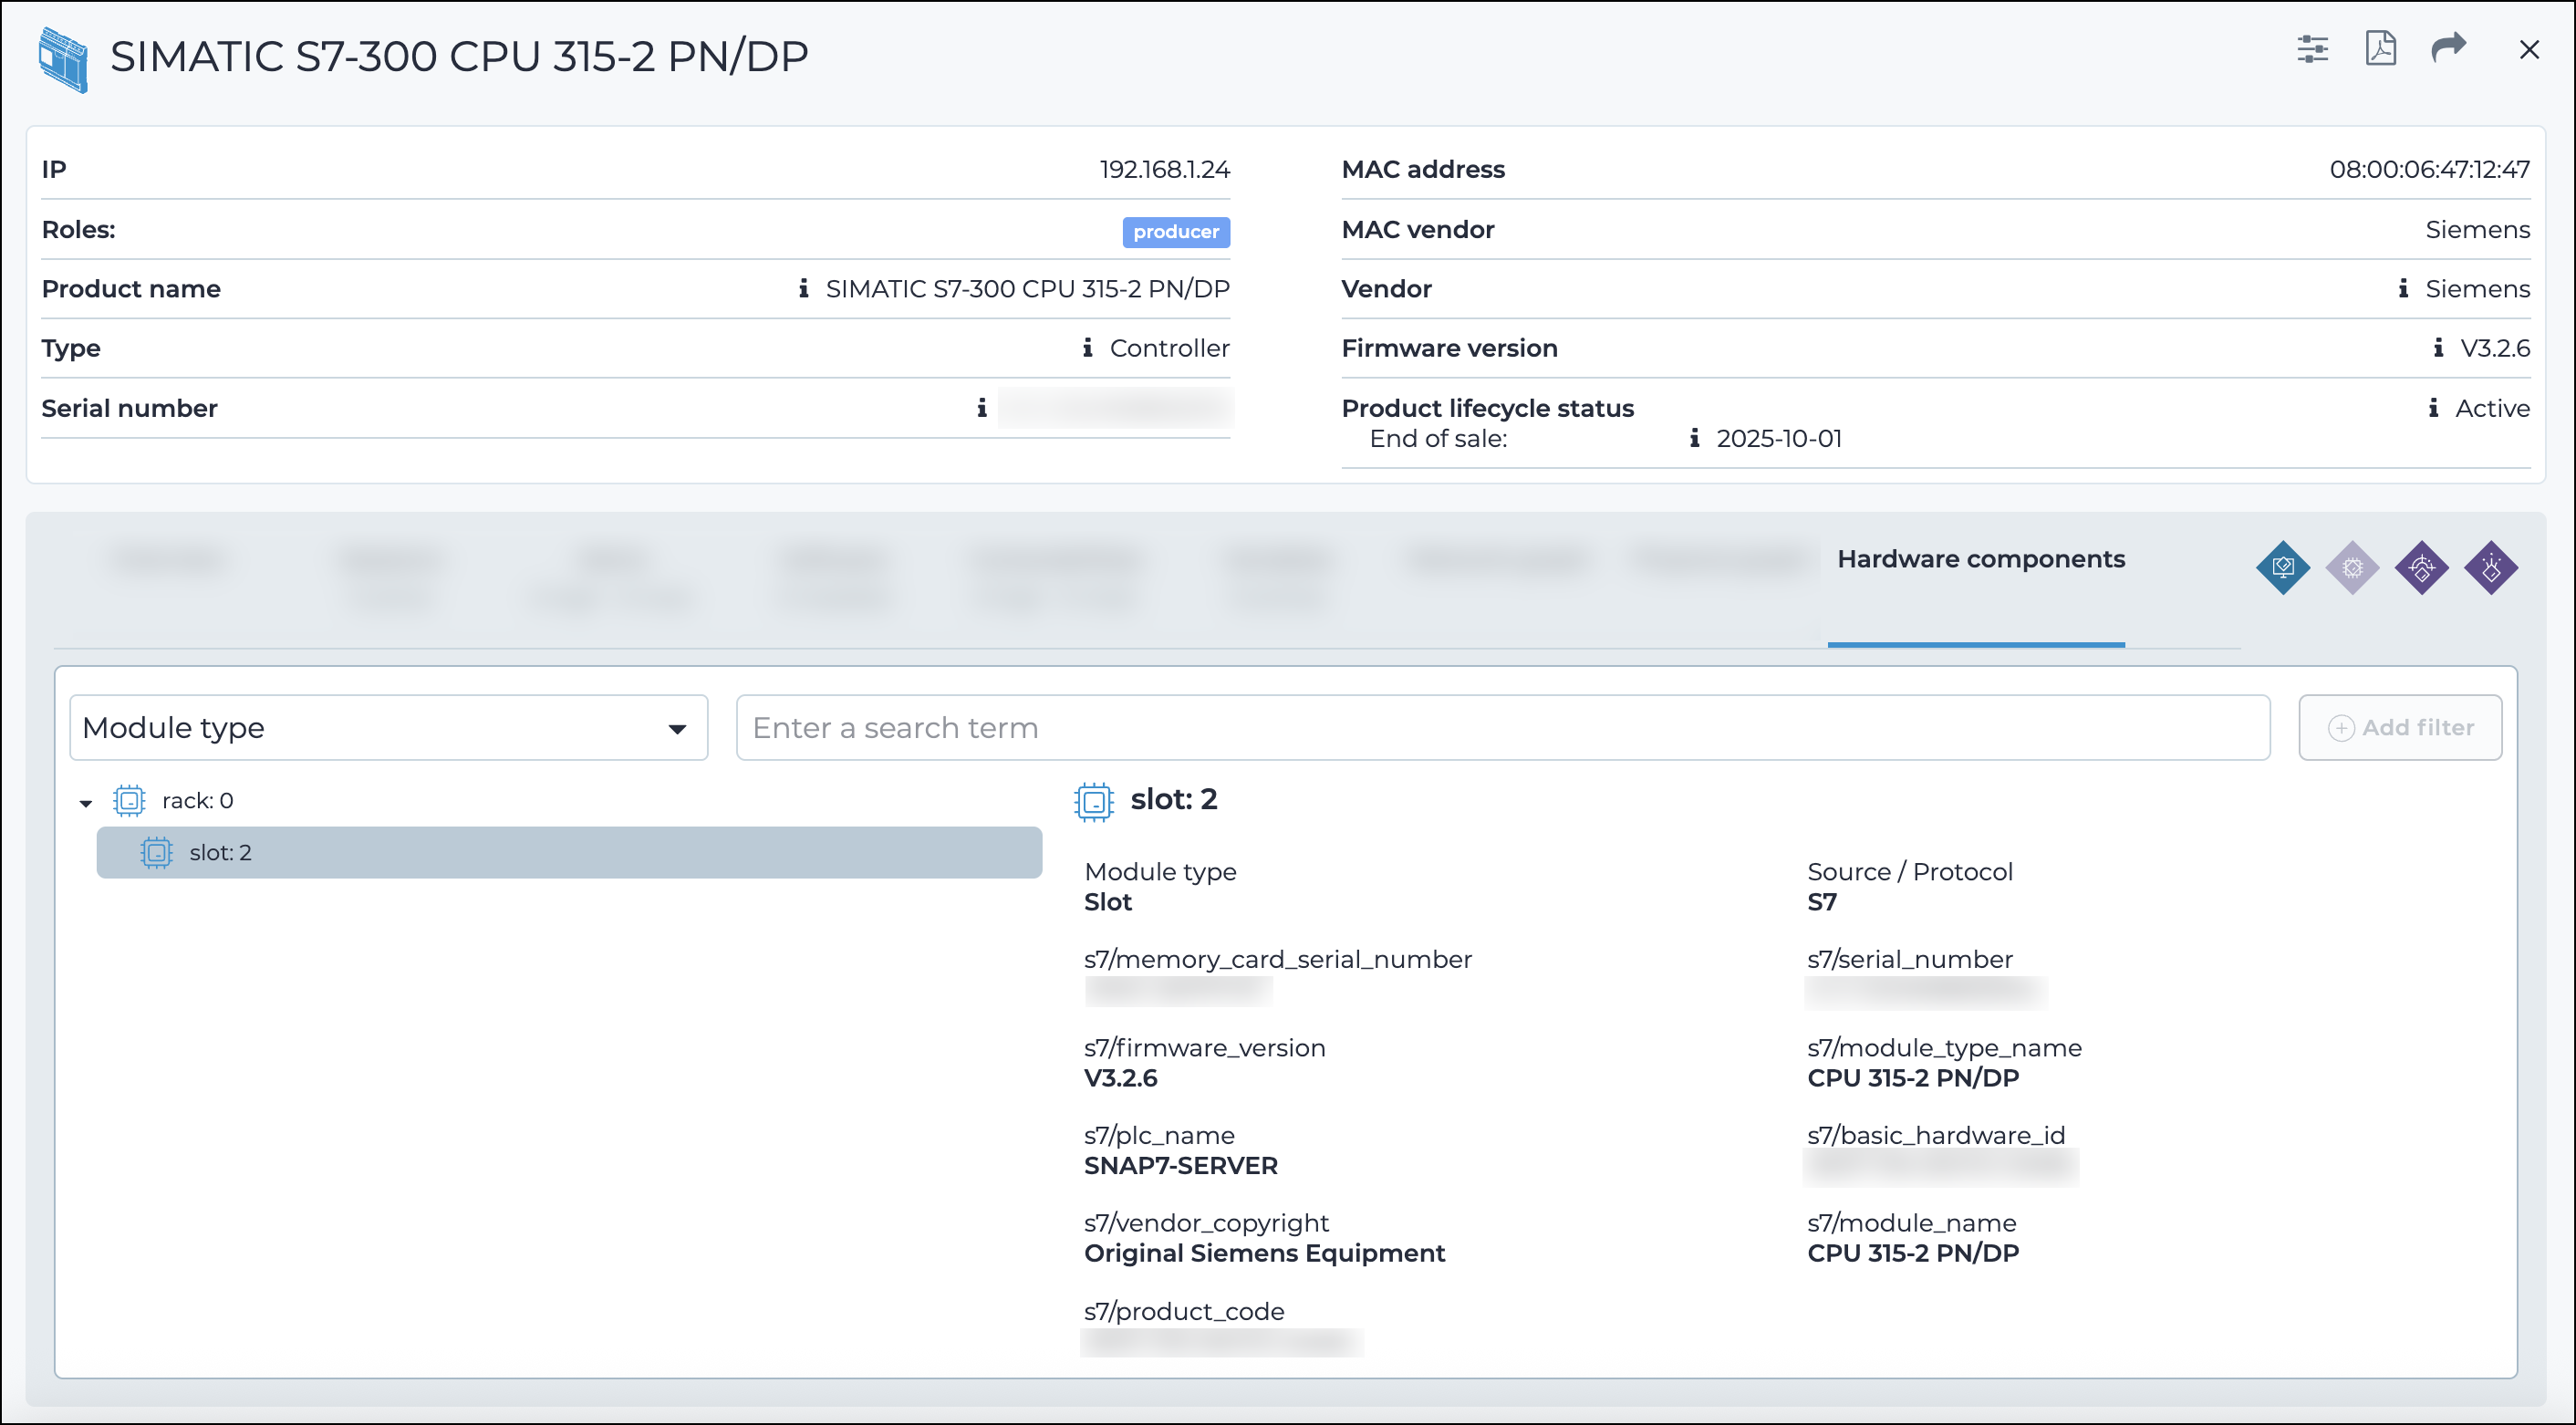The width and height of the screenshot is (2576, 1425).
Task: Click the blue monitor diamond icon
Action: pyautogui.click(x=2283, y=568)
